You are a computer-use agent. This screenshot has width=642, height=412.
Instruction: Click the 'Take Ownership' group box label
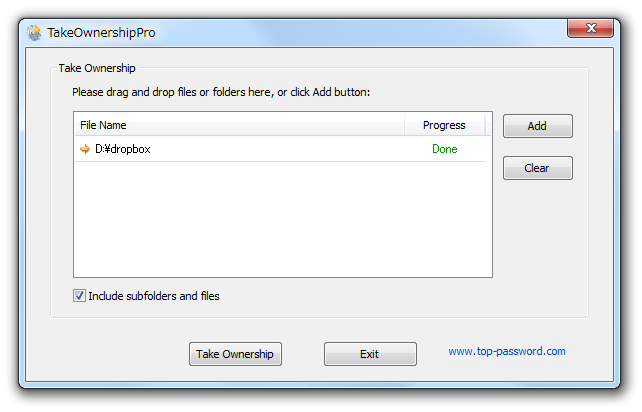[x=97, y=68]
